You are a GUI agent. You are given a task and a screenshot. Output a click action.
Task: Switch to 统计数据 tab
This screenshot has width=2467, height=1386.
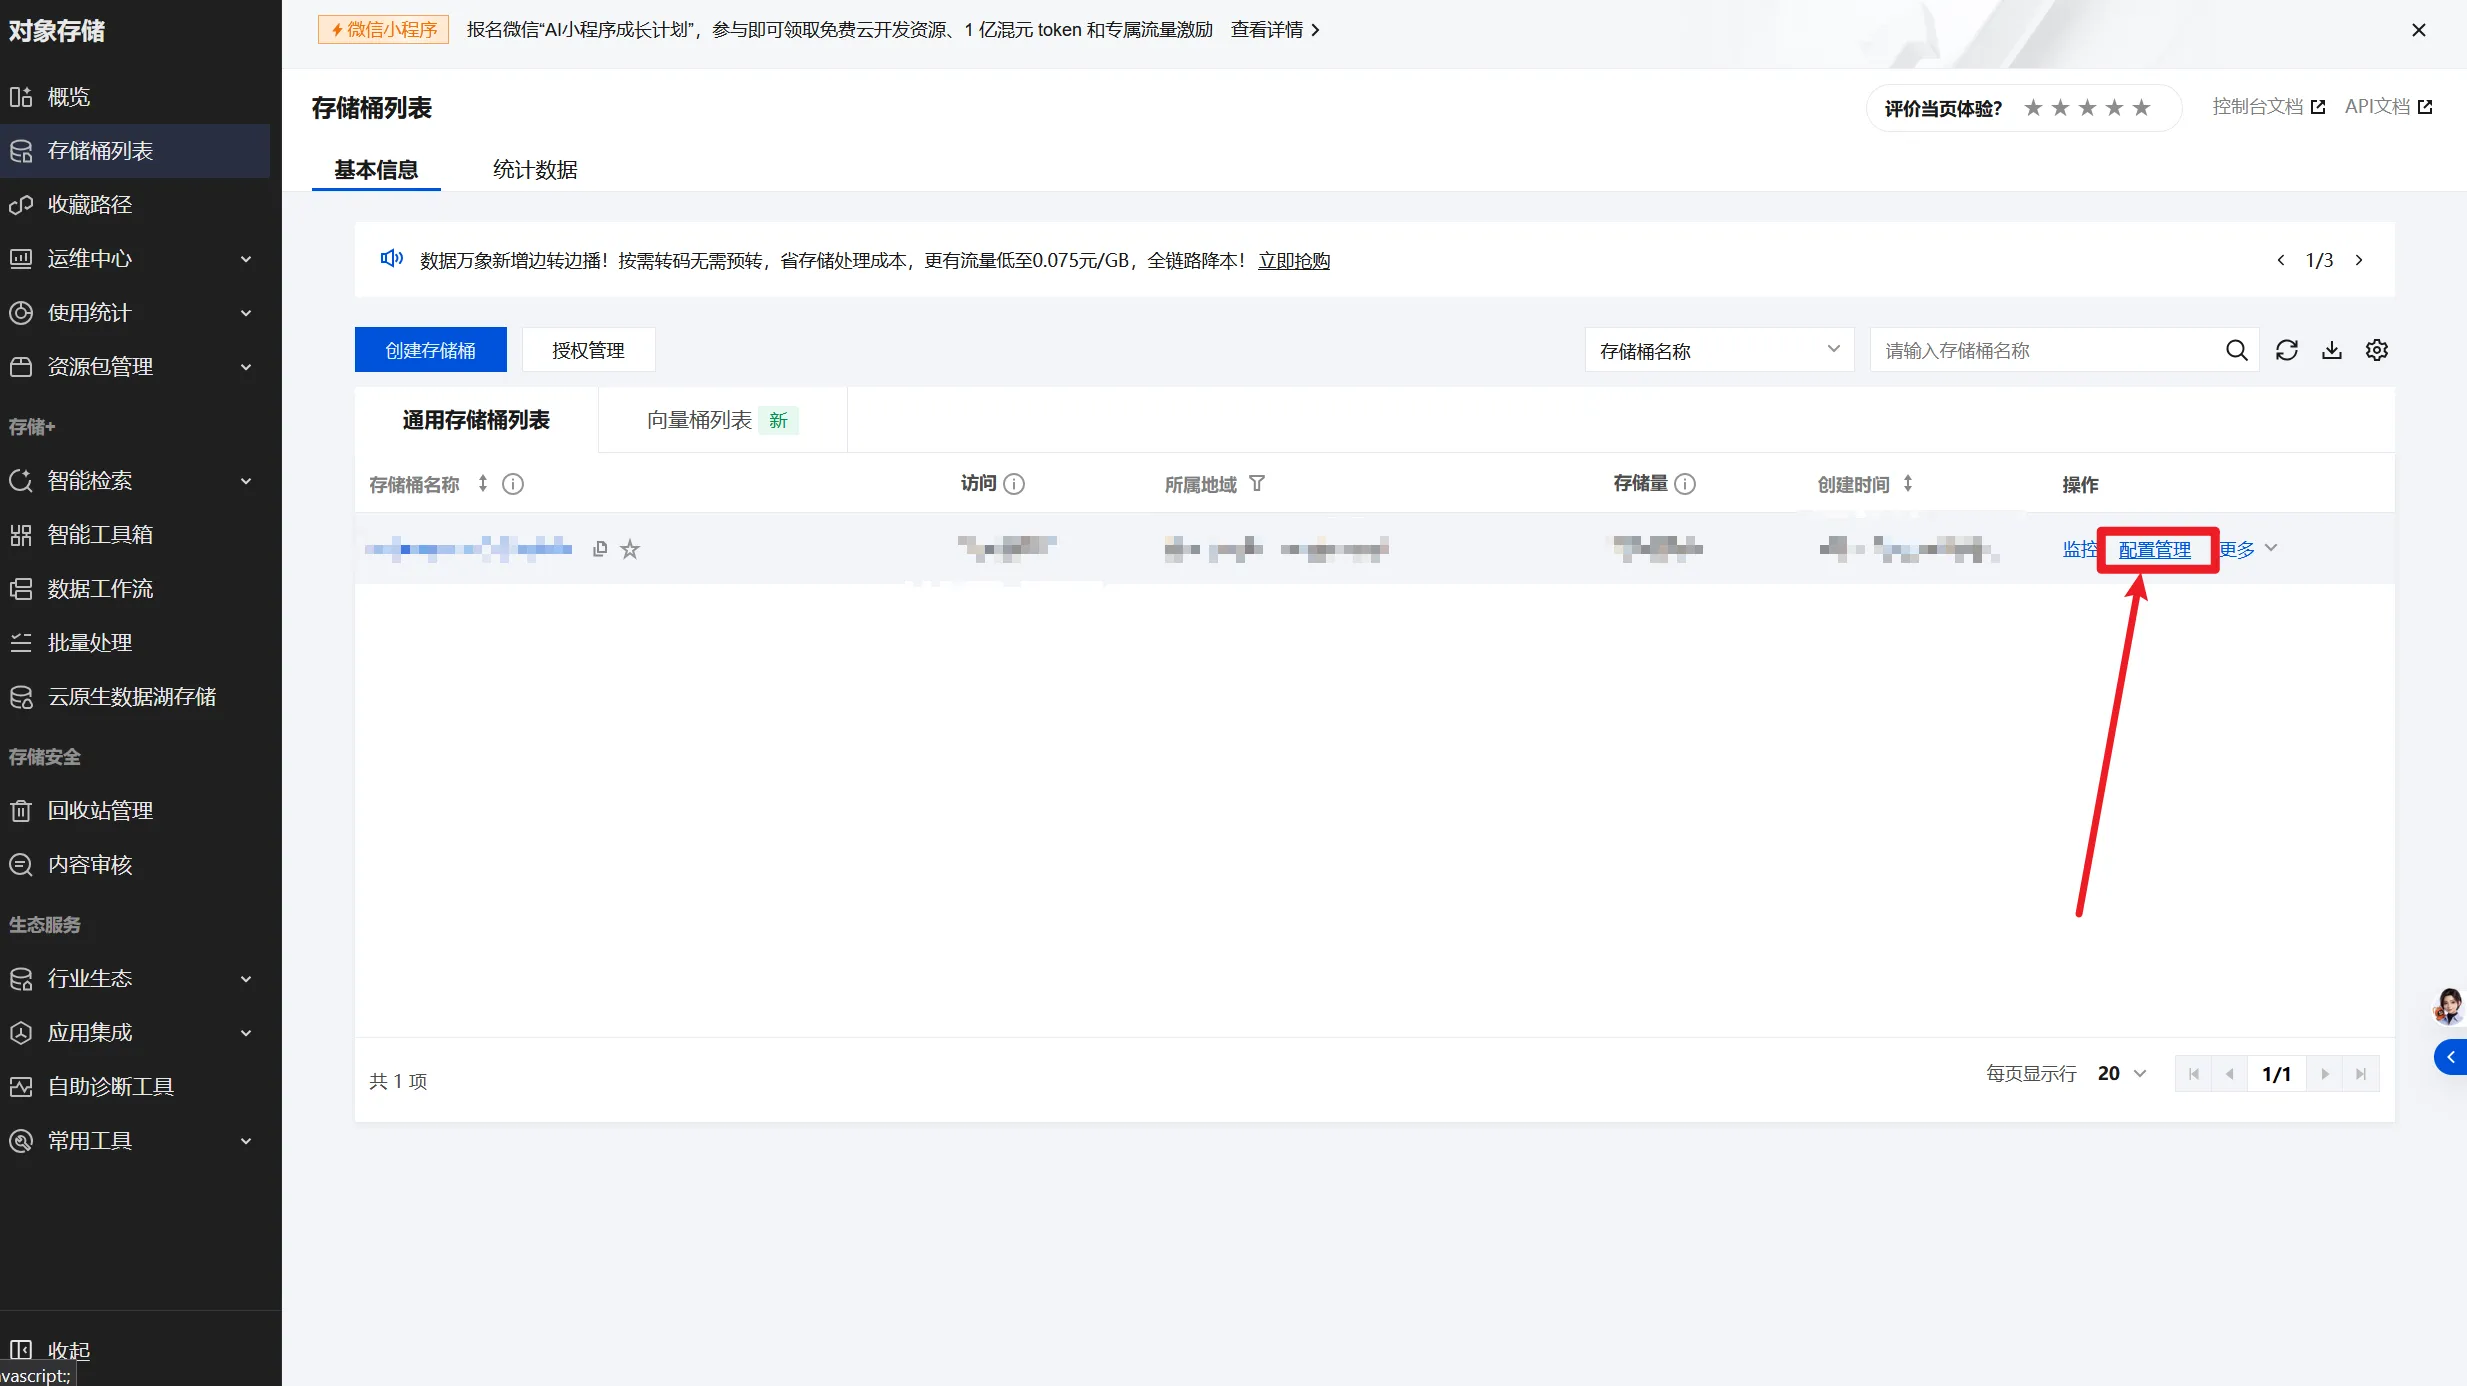(535, 169)
